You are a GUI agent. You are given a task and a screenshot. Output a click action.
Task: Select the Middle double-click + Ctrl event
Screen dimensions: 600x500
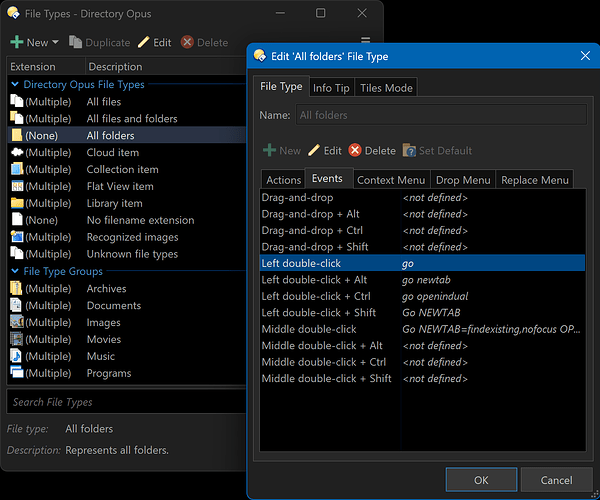pos(422,362)
